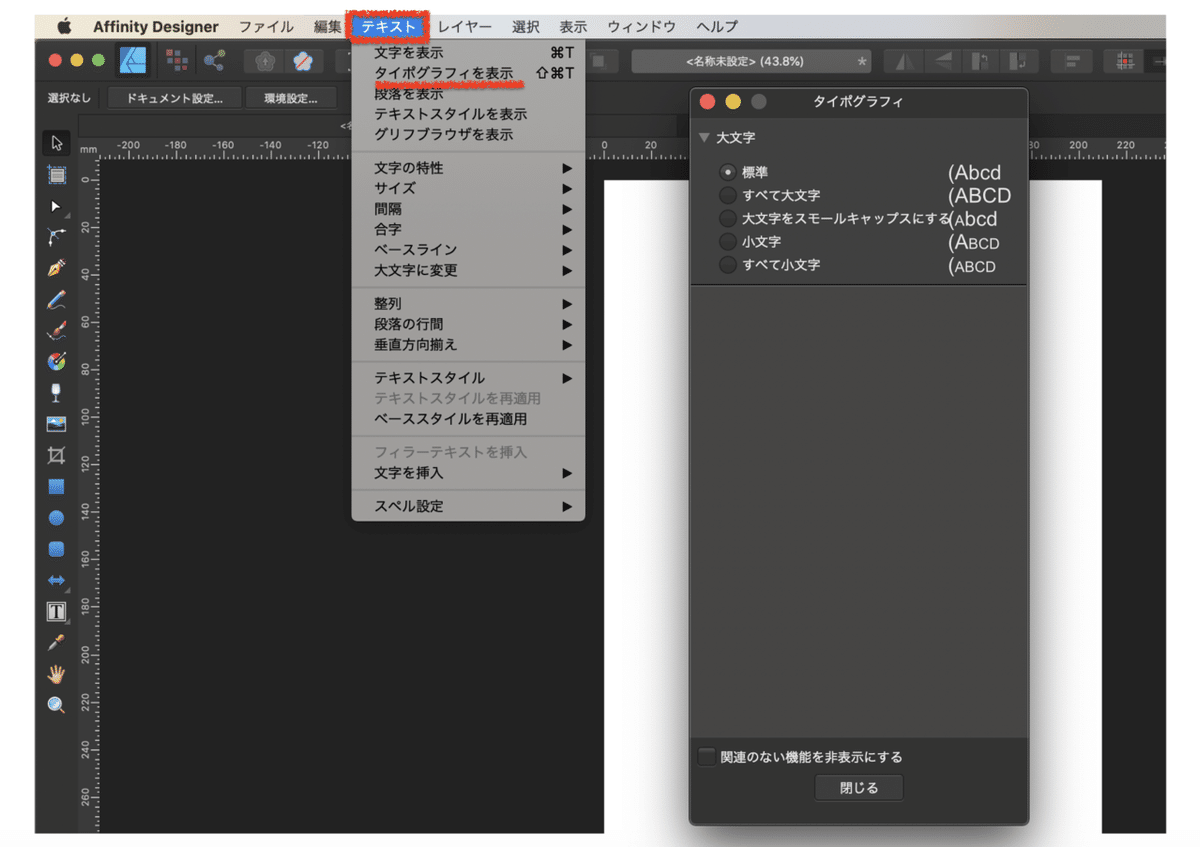Viewport: 1200px width, 847px height.
Task: Open the レイヤー menu
Action: coord(465,27)
